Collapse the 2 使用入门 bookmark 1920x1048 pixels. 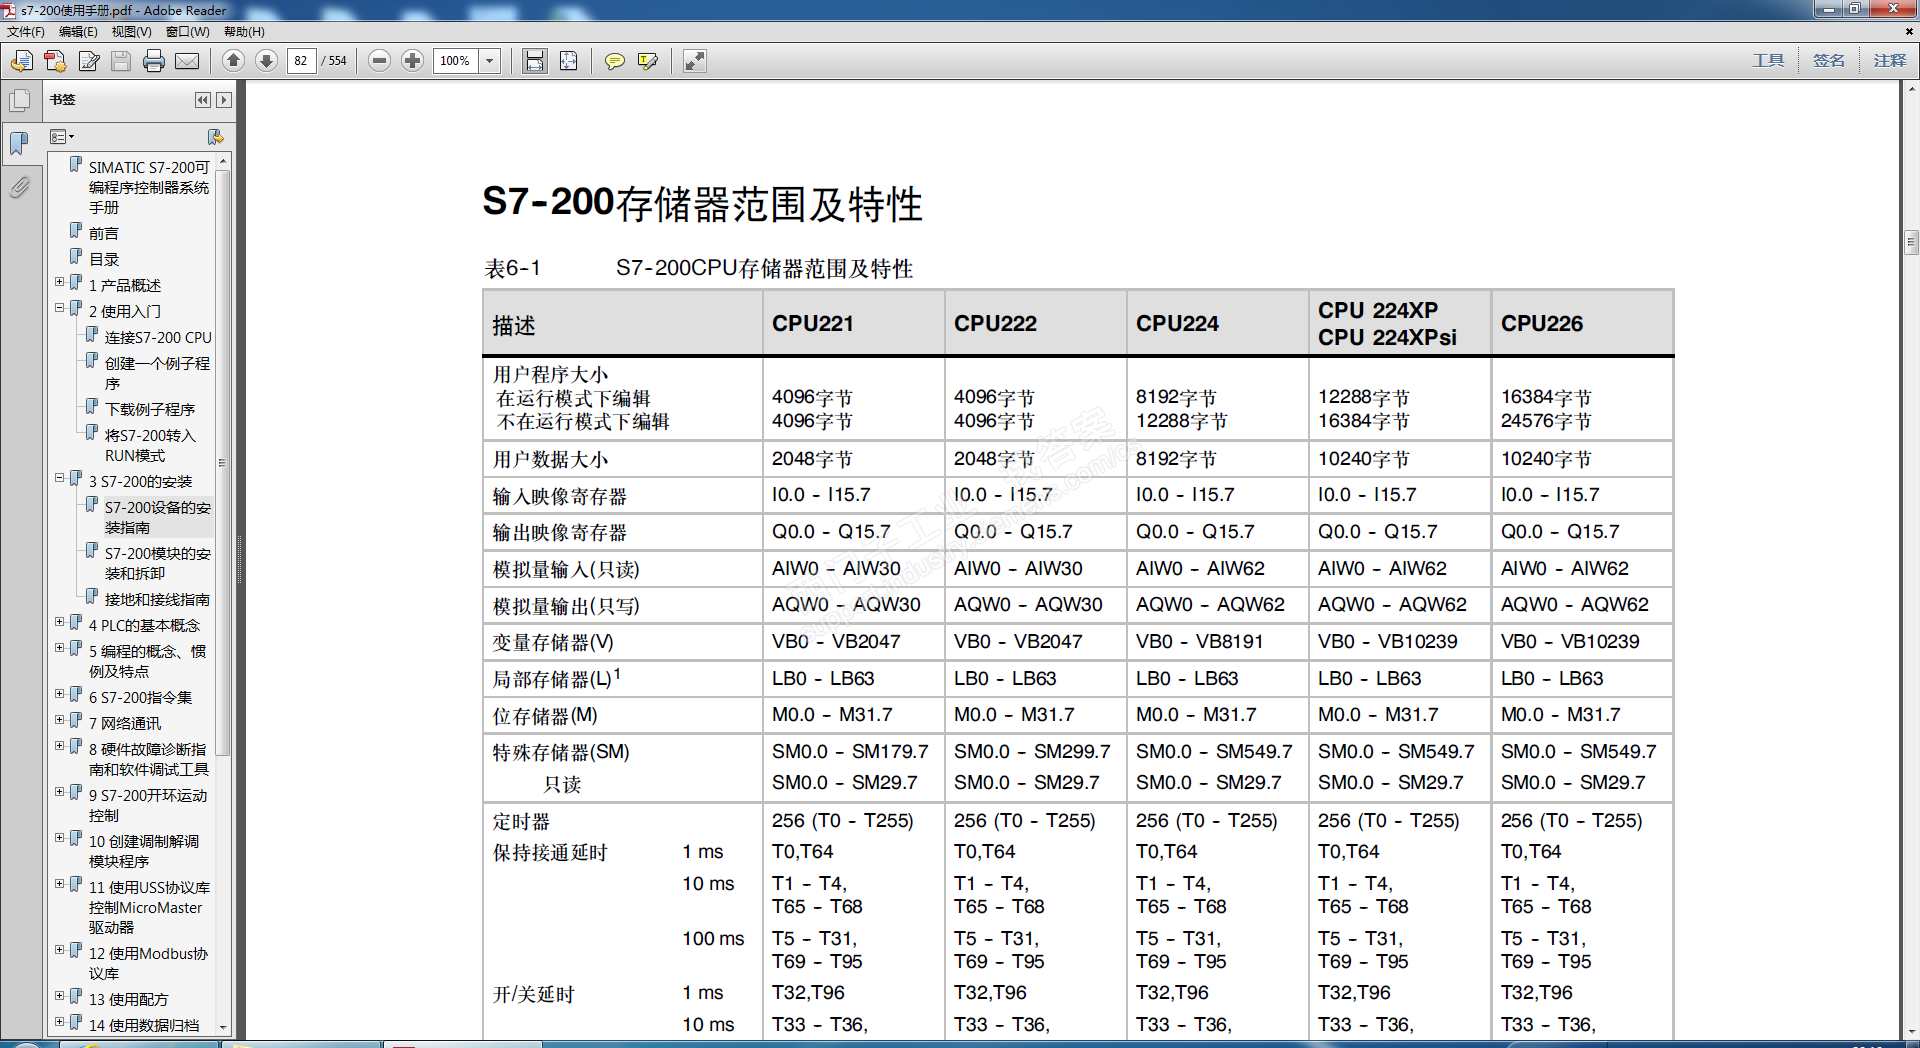[60, 308]
